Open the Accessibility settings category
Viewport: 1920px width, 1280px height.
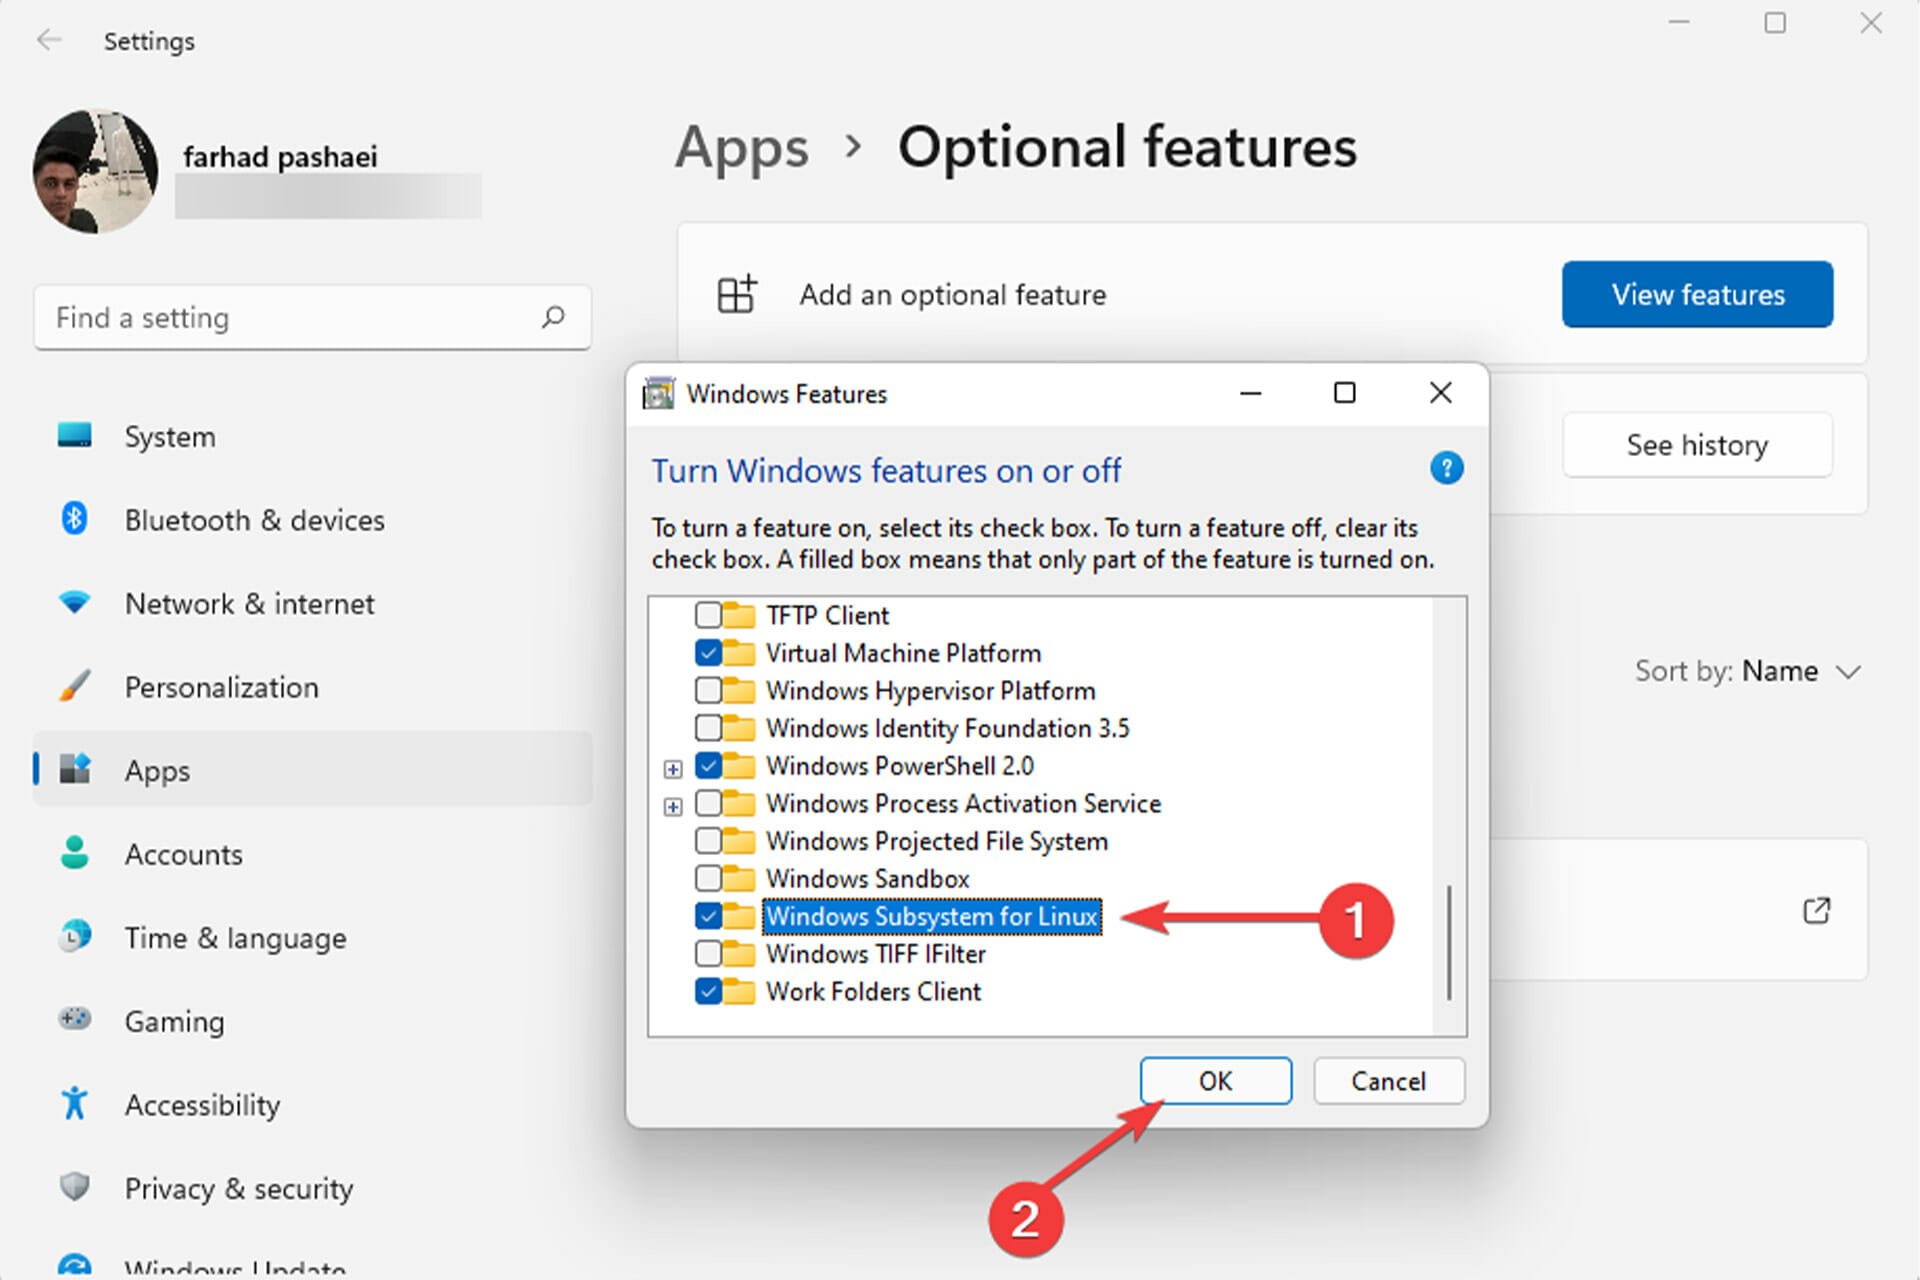click(x=312, y=1104)
